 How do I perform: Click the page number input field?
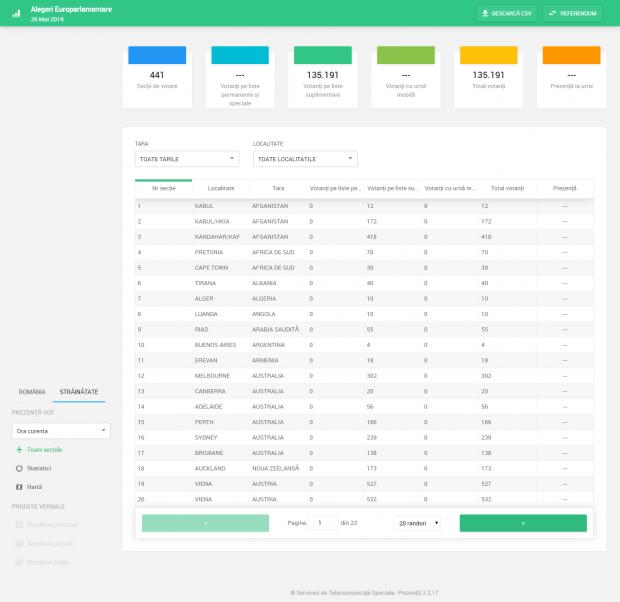click(322, 523)
